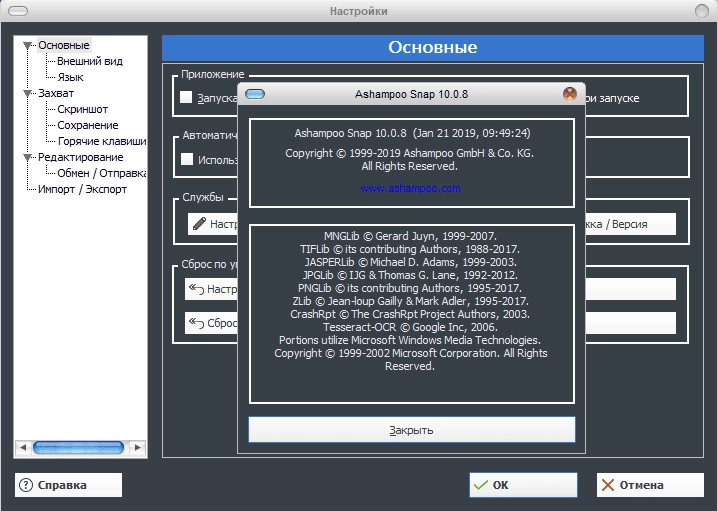Select Редактирование category

click(x=81, y=158)
